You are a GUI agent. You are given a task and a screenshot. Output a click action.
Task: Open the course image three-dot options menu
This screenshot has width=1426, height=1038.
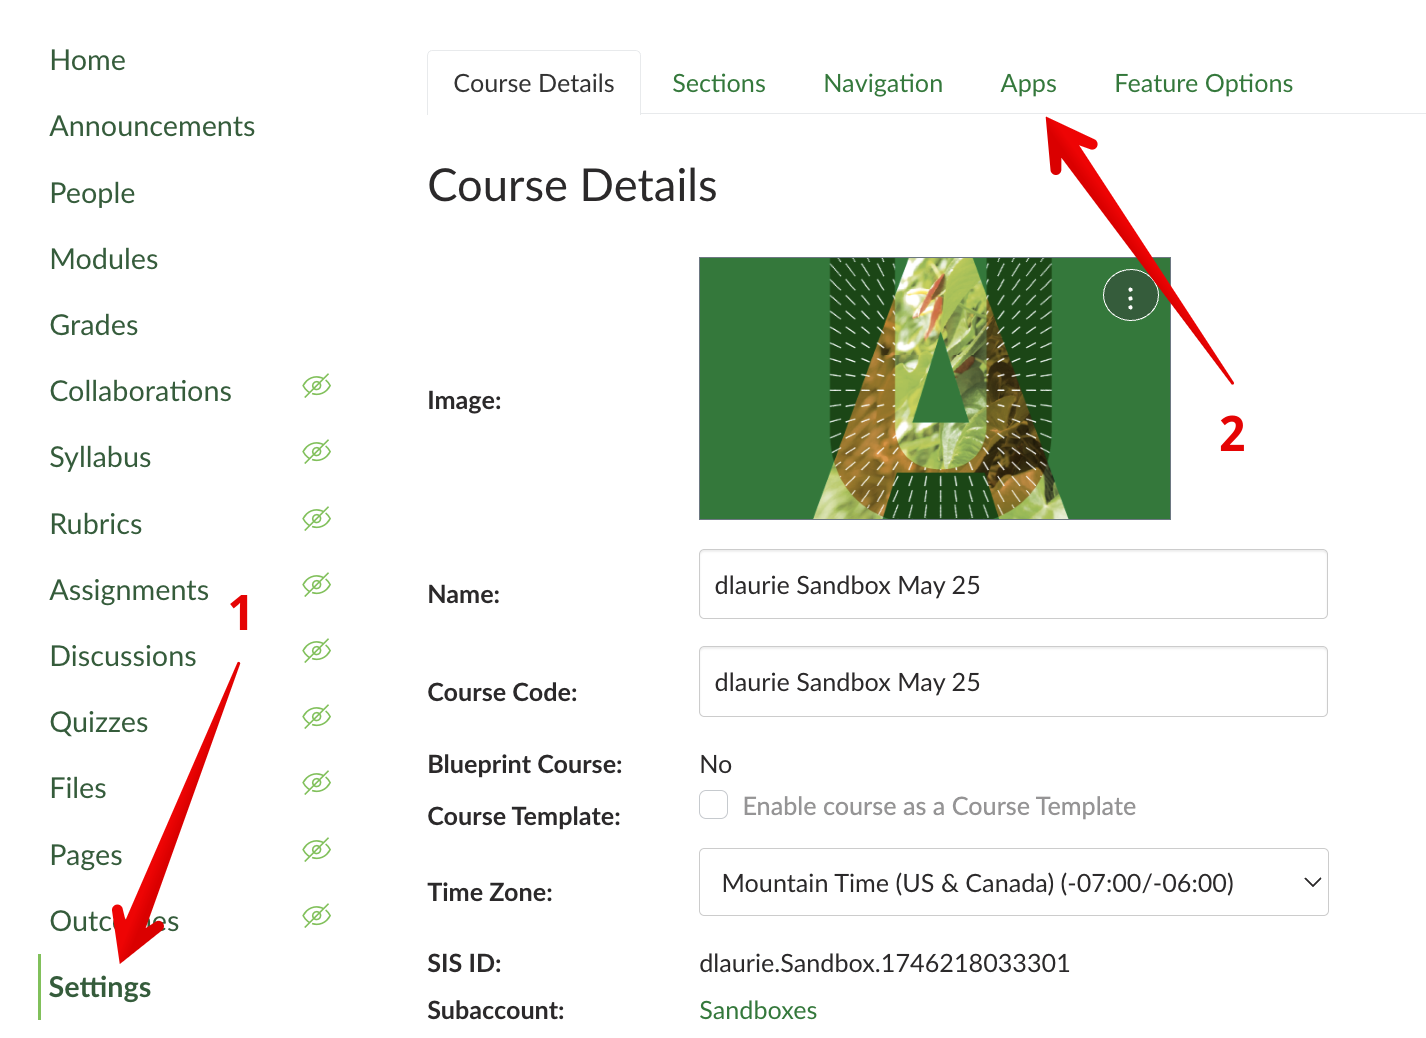1130,297
